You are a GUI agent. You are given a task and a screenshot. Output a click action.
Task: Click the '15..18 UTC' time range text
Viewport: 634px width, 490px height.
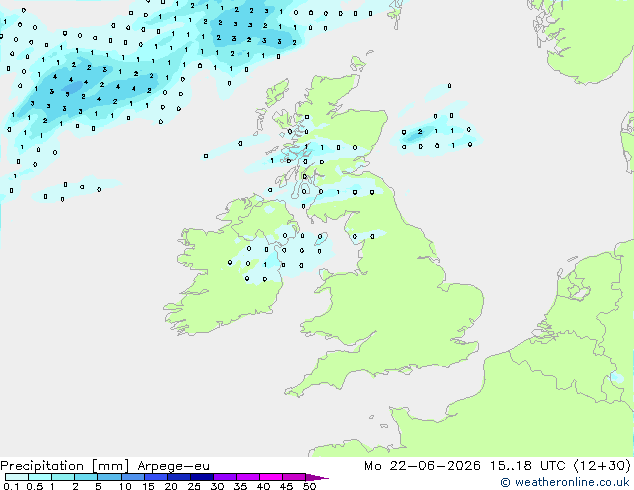click(527, 466)
